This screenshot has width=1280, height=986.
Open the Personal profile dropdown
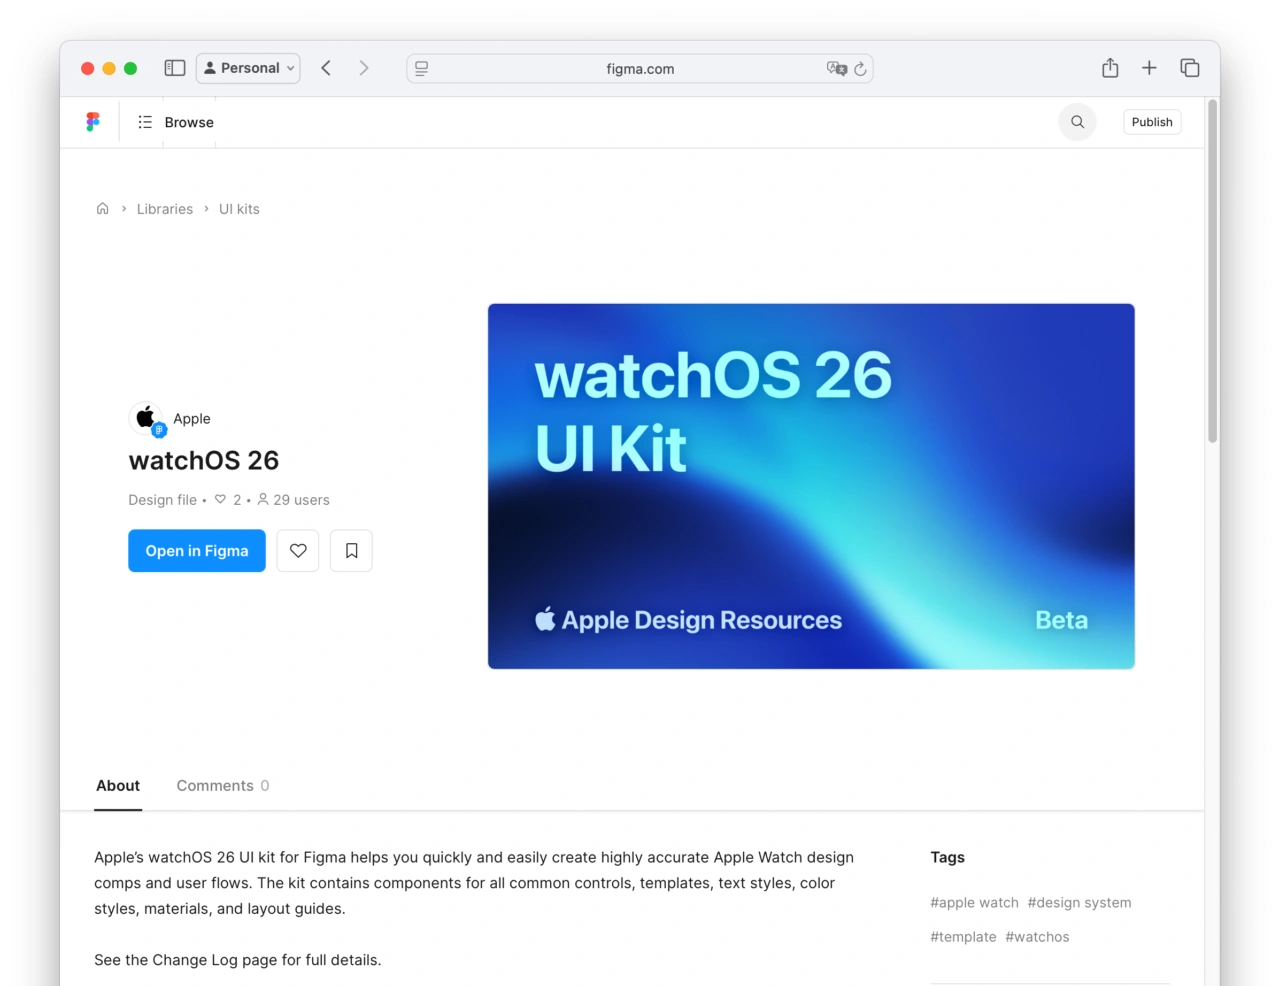point(248,67)
